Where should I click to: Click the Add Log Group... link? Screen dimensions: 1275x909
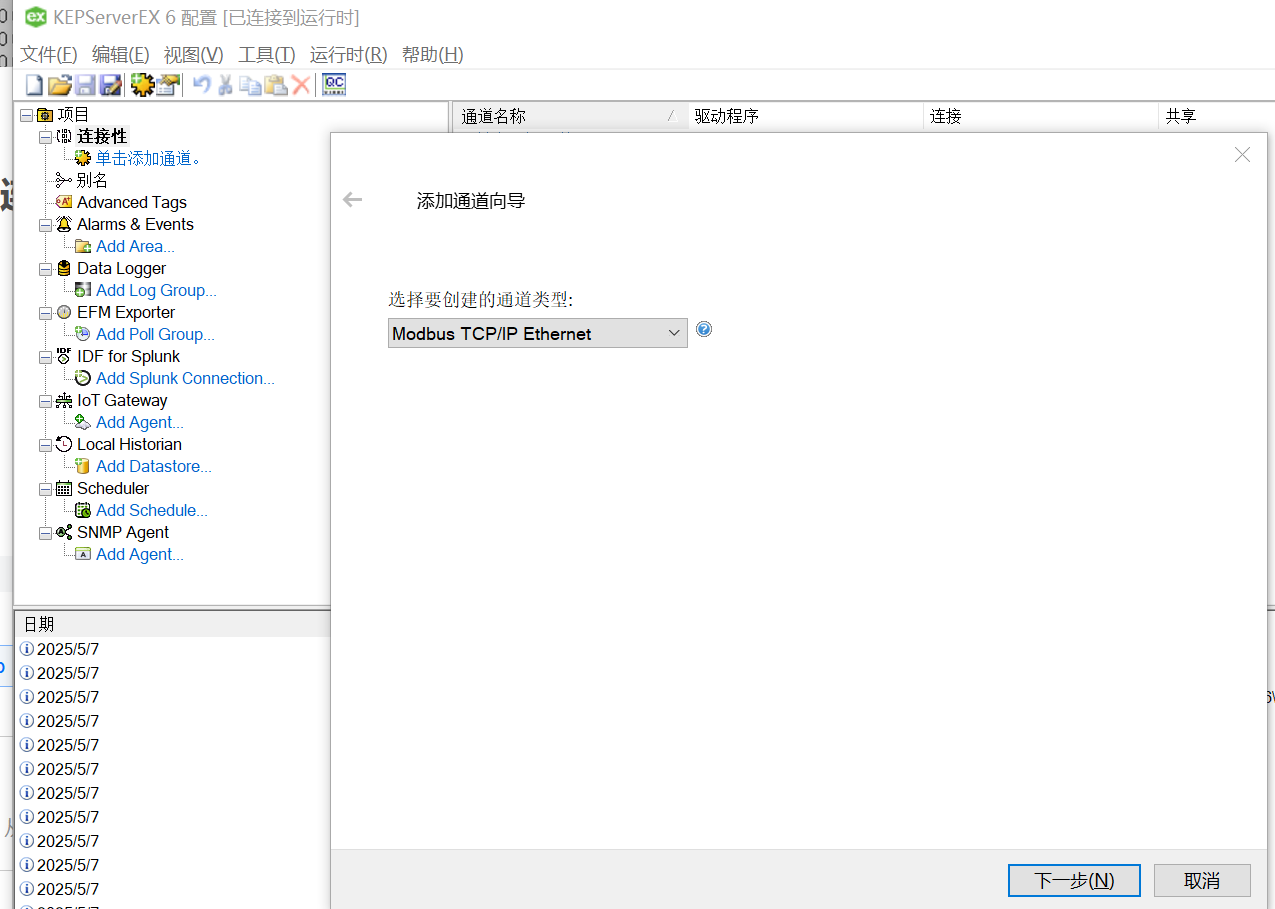point(156,290)
